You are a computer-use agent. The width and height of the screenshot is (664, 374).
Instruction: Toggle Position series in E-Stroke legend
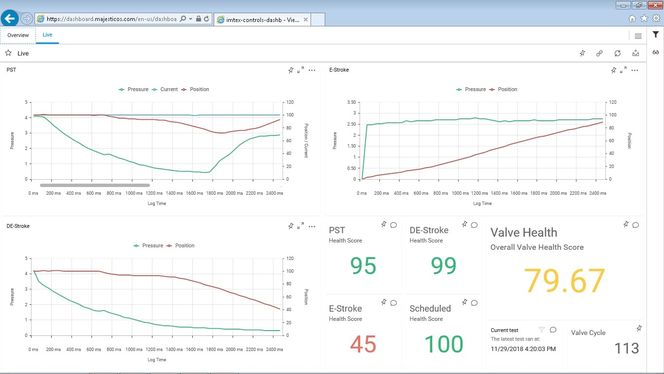(x=503, y=89)
